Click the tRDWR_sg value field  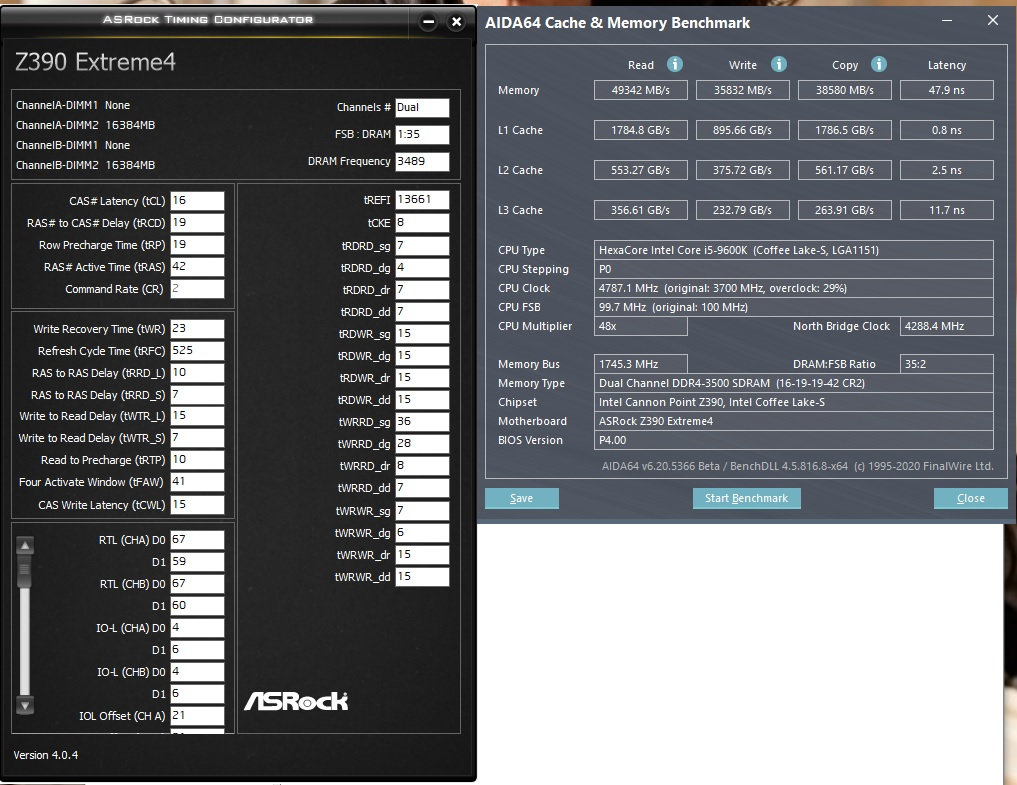click(x=422, y=334)
